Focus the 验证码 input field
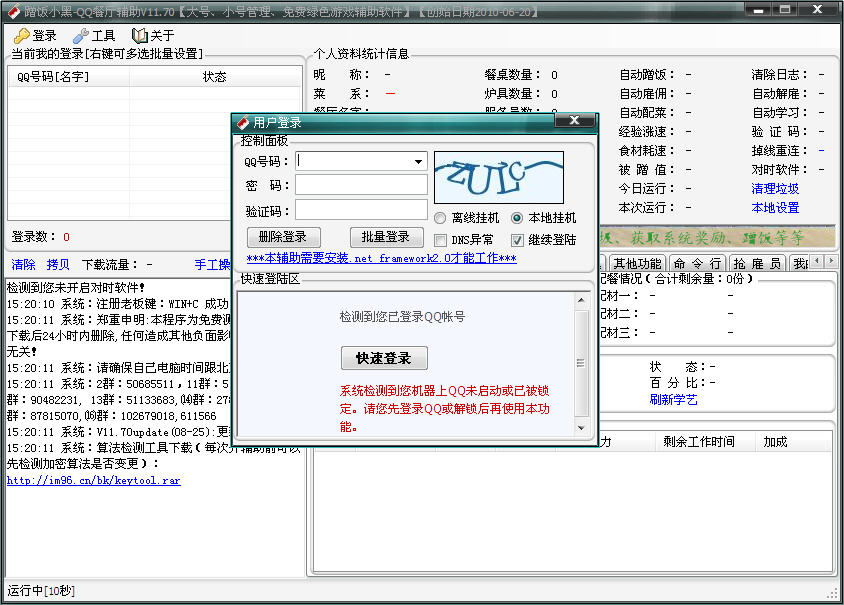844x605 pixels. pos(361,209)
